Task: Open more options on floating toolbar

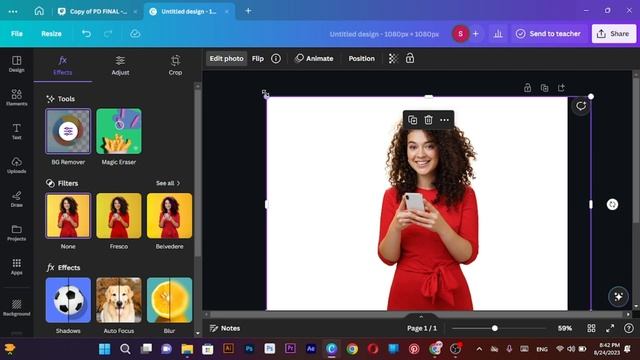Action: click(x=444, y=120)
